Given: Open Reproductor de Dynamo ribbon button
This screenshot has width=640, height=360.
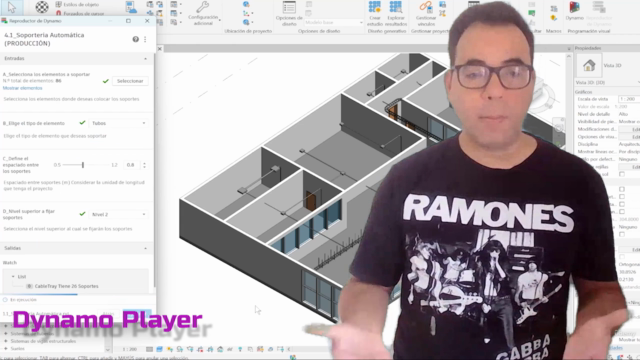Looking at the screenshot, I should pyautogui.click(x=599, y=13).
